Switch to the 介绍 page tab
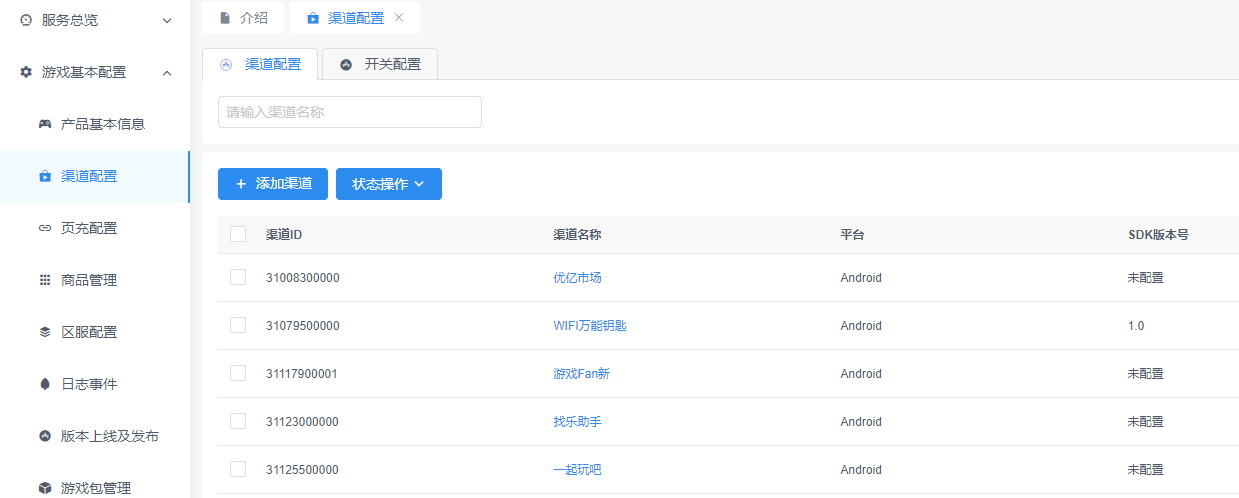The image size is (1239, 498). pos(243,18)
